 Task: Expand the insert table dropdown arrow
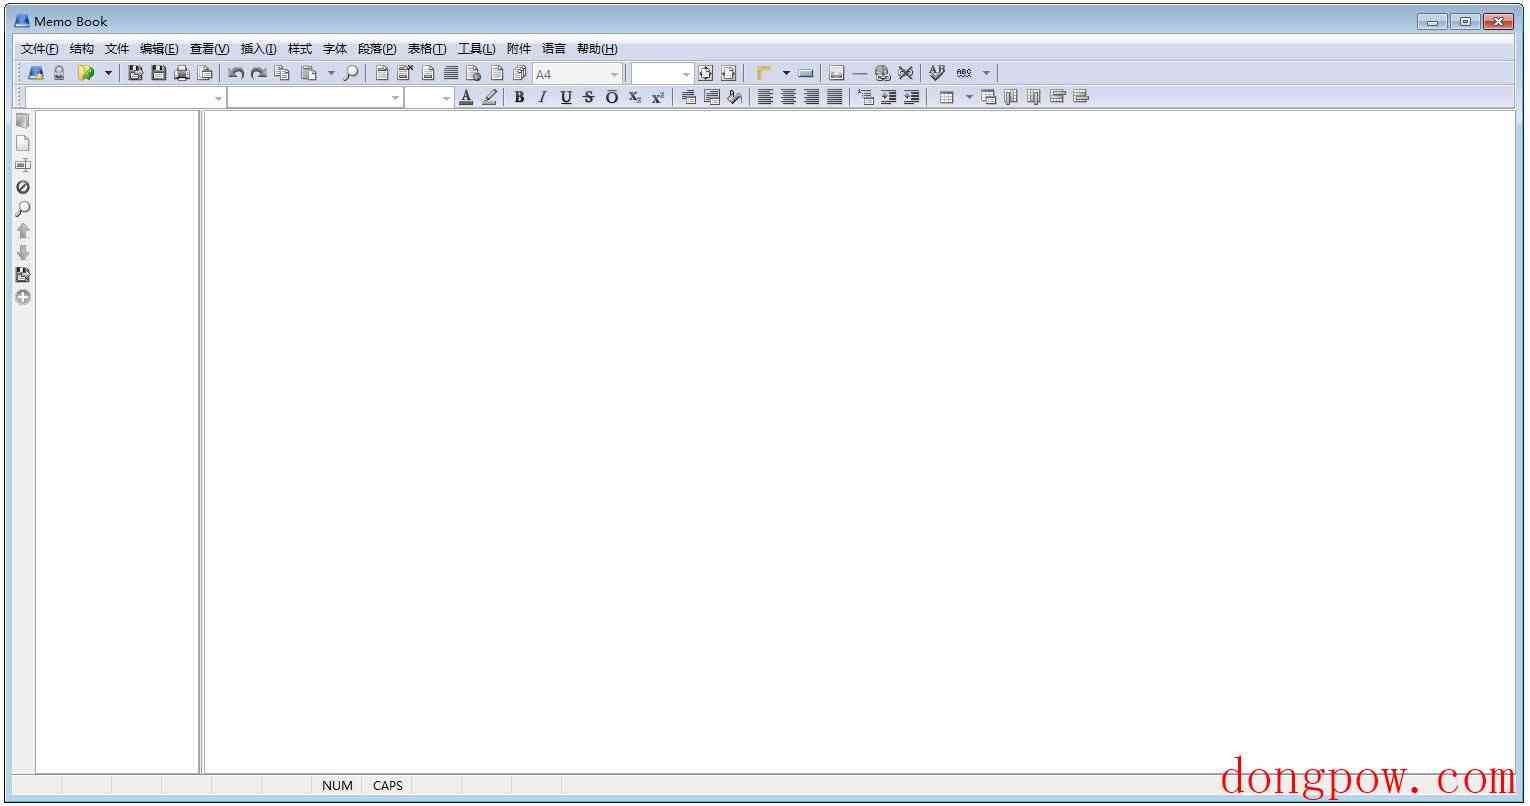pos(968,97)
